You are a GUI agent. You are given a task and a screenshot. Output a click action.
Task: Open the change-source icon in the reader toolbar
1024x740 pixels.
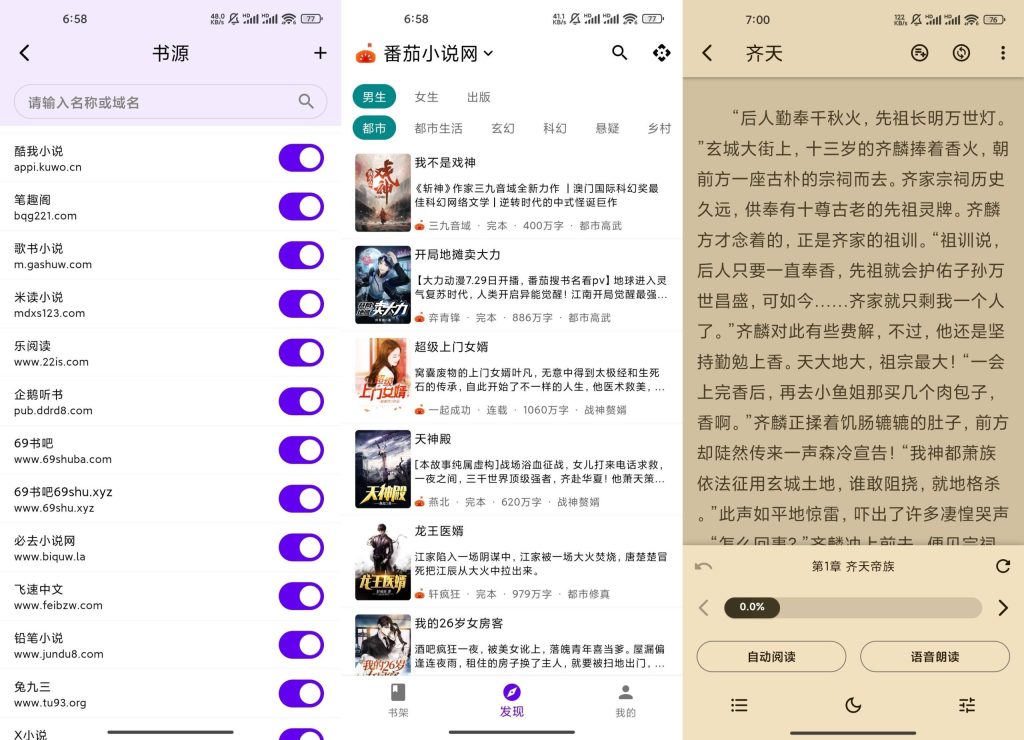coord(920,53)
